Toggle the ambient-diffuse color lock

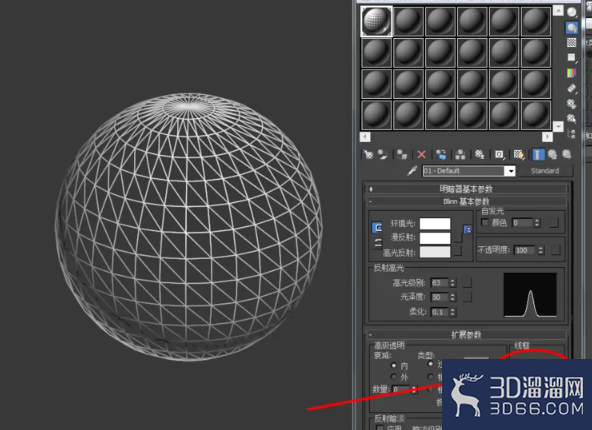coord(377,228)
